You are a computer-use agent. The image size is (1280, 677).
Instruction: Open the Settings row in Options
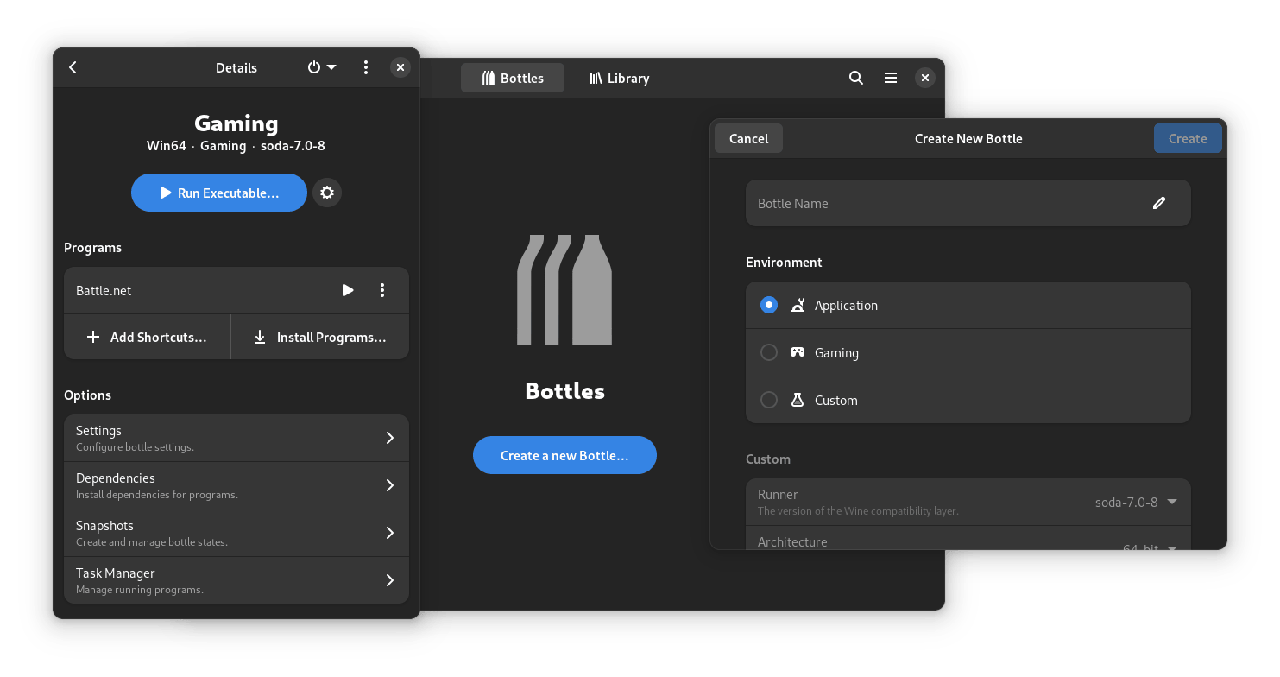tap(236, 438)
